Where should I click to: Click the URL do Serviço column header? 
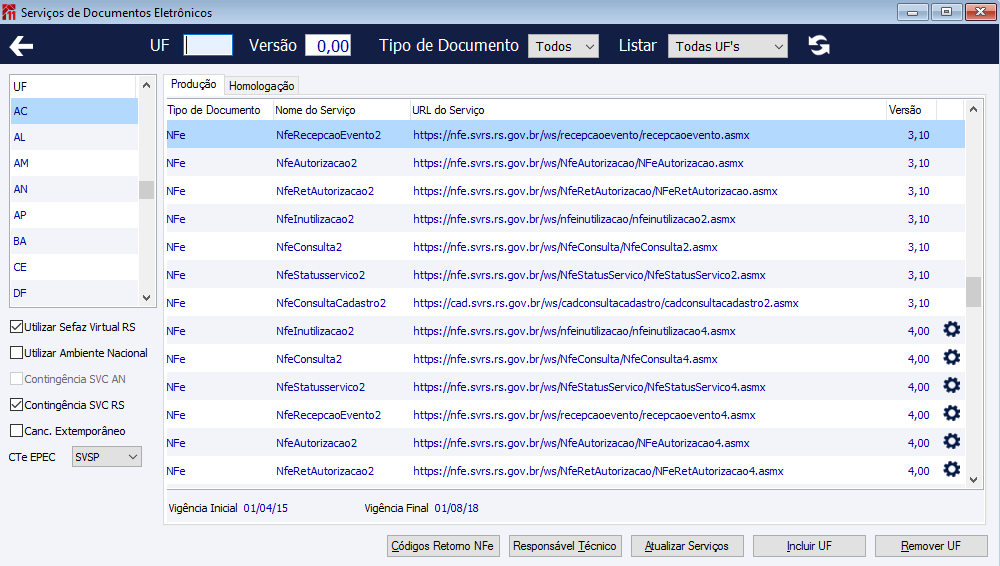point(648,110)
